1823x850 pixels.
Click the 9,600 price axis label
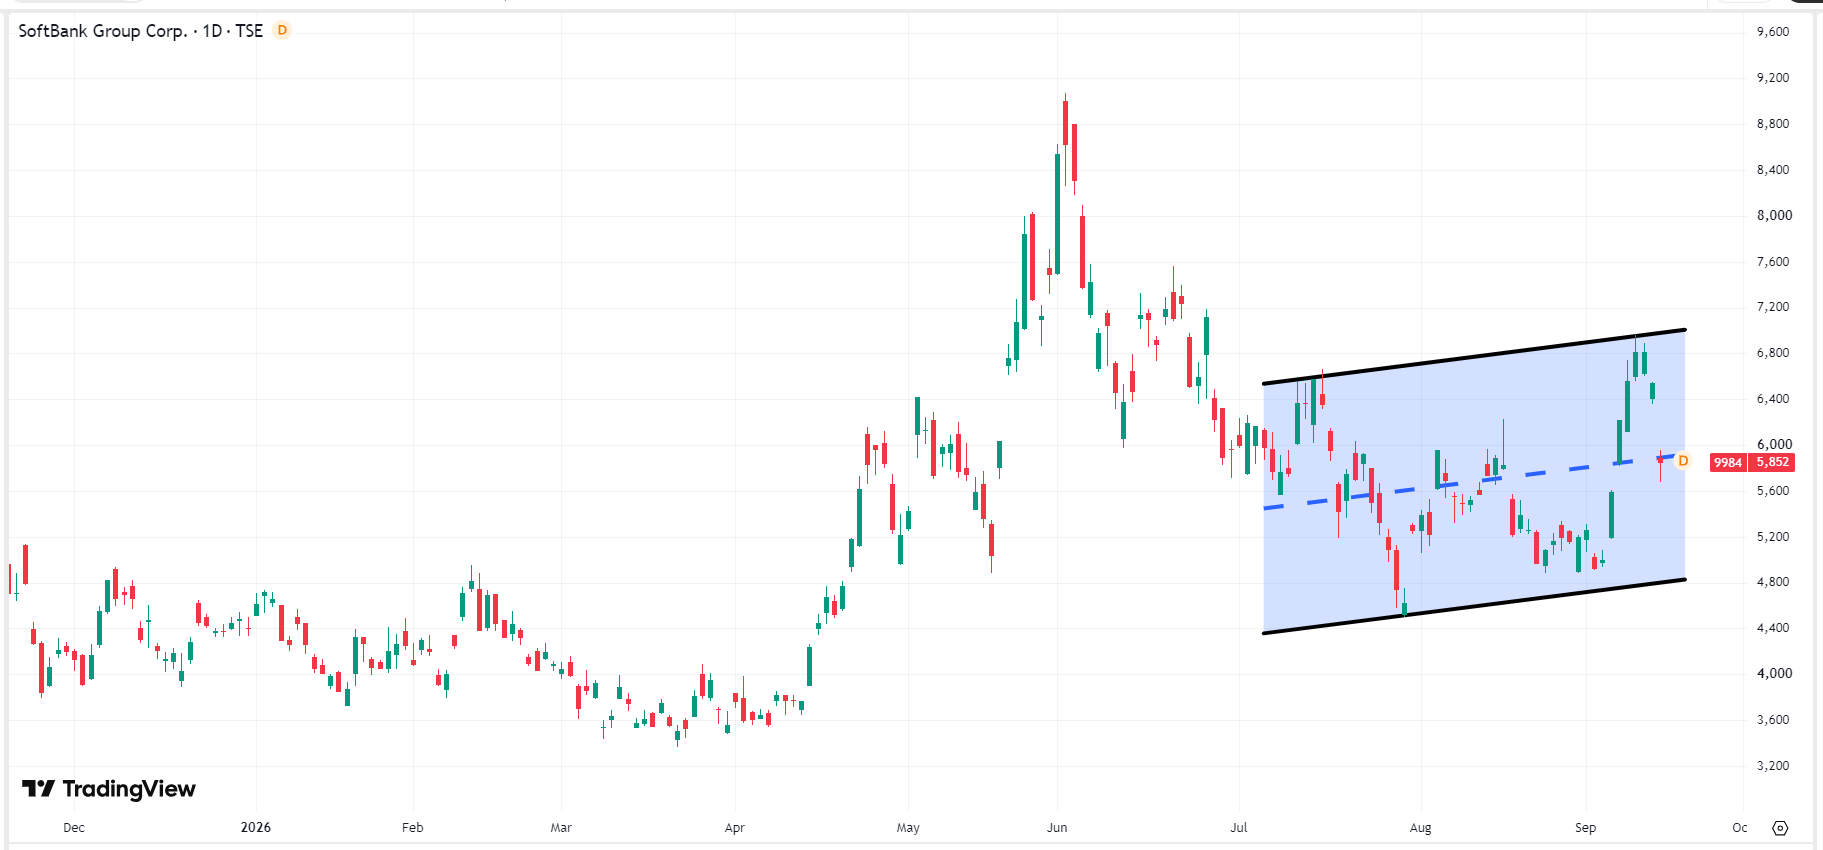tap(1773, 32)
